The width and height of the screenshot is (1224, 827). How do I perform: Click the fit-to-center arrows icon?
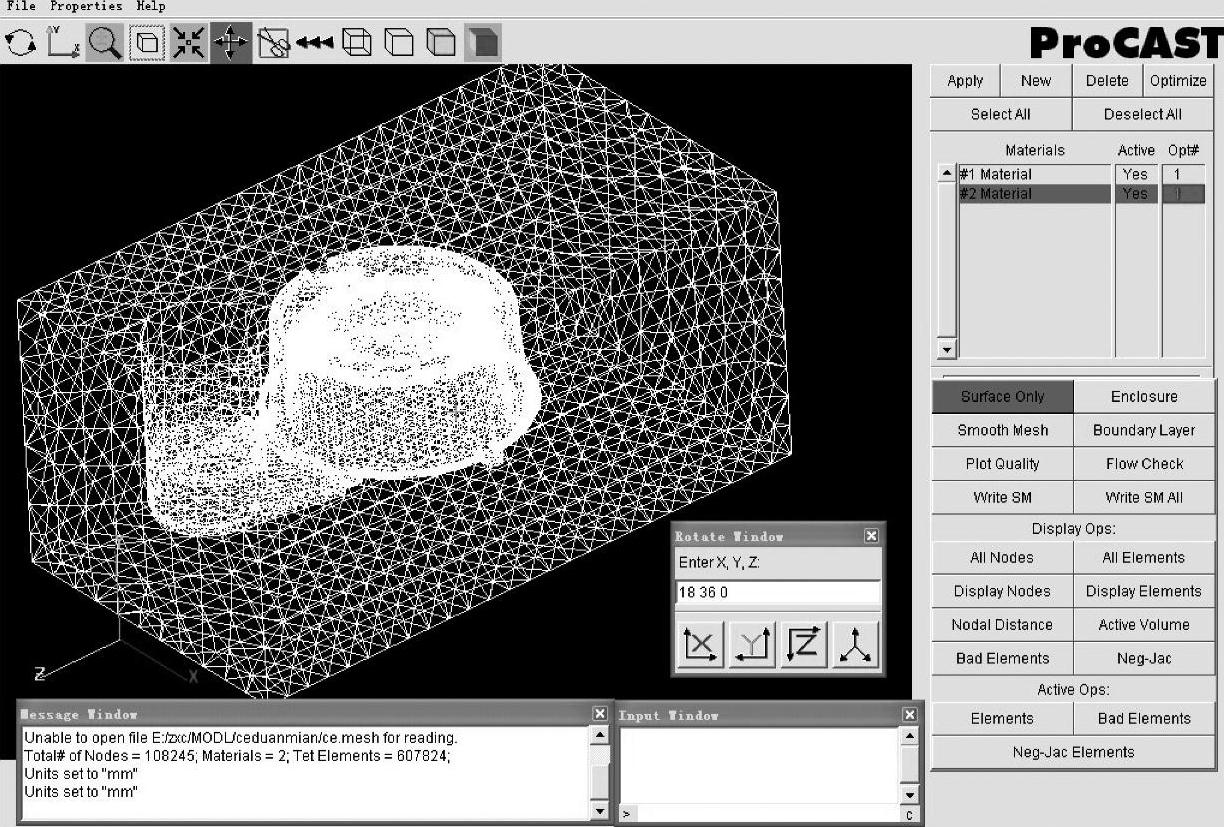189,42
